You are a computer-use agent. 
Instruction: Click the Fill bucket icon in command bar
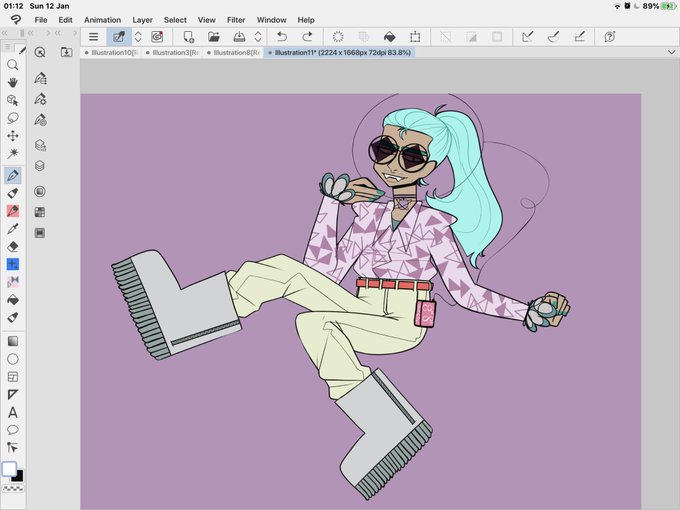[389, 37]
